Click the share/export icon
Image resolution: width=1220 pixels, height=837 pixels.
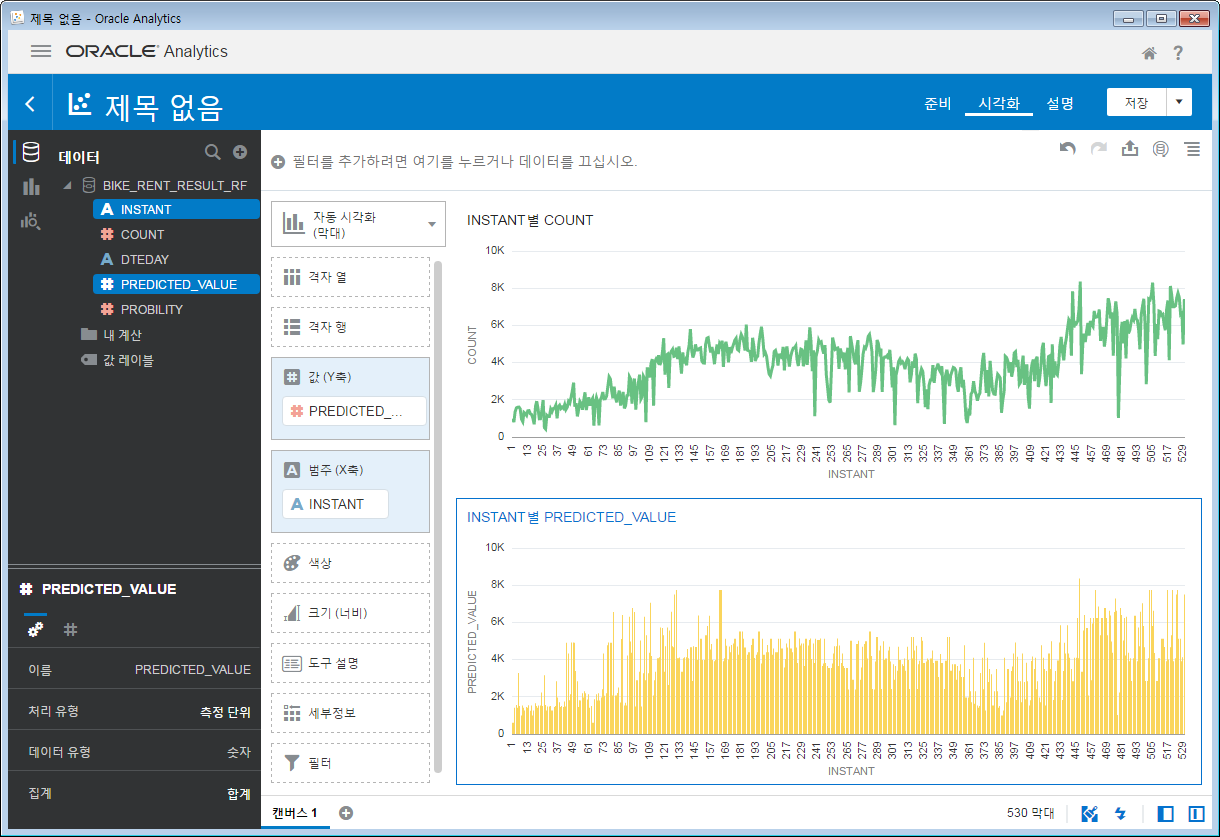click(1130, 149)
